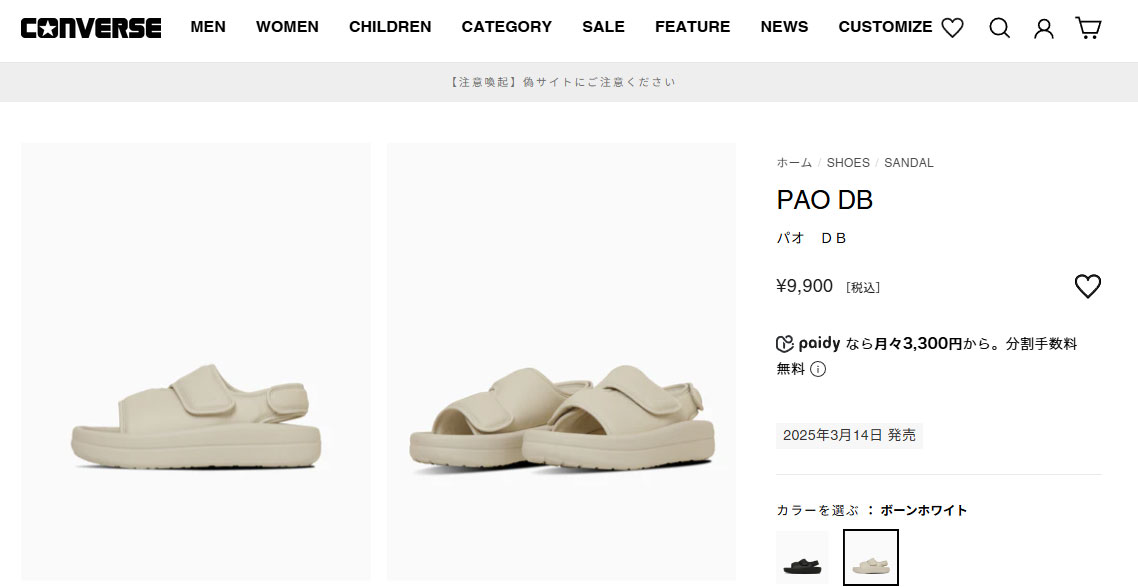Select the black color swatch
1138x587 pixels.
802,557
